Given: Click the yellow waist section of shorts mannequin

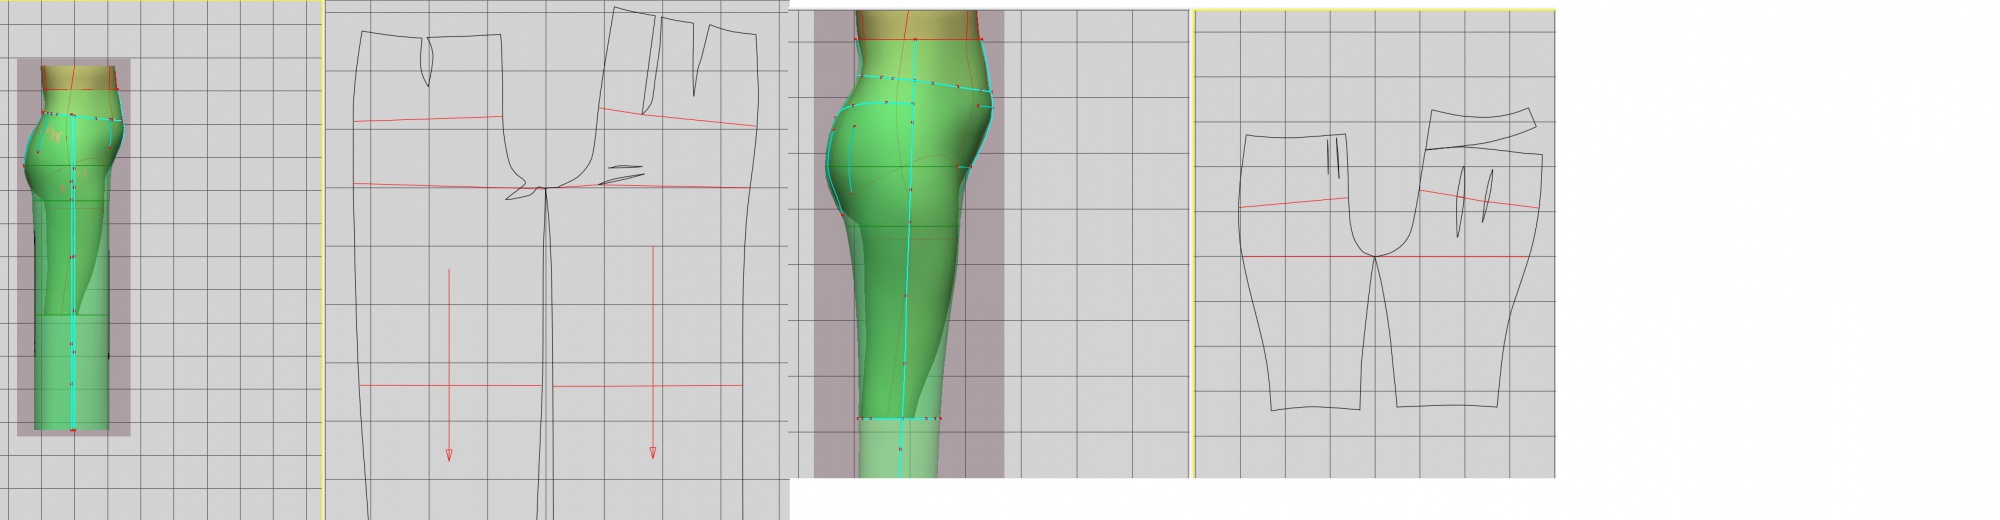Looking at the screenshot, I should (915, 24).
